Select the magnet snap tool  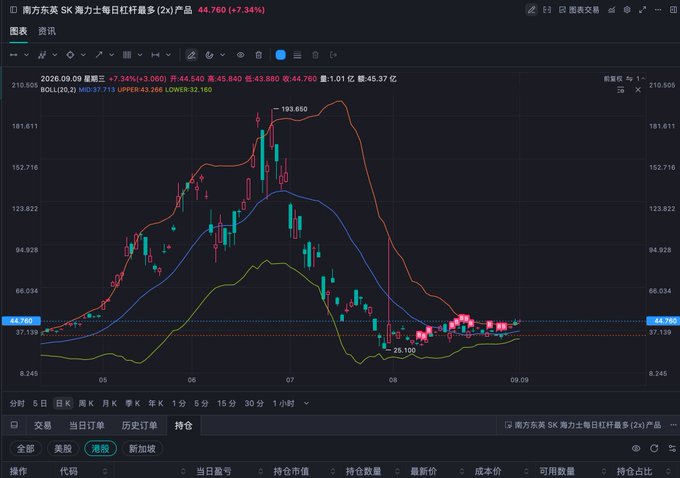coord(209,55)
